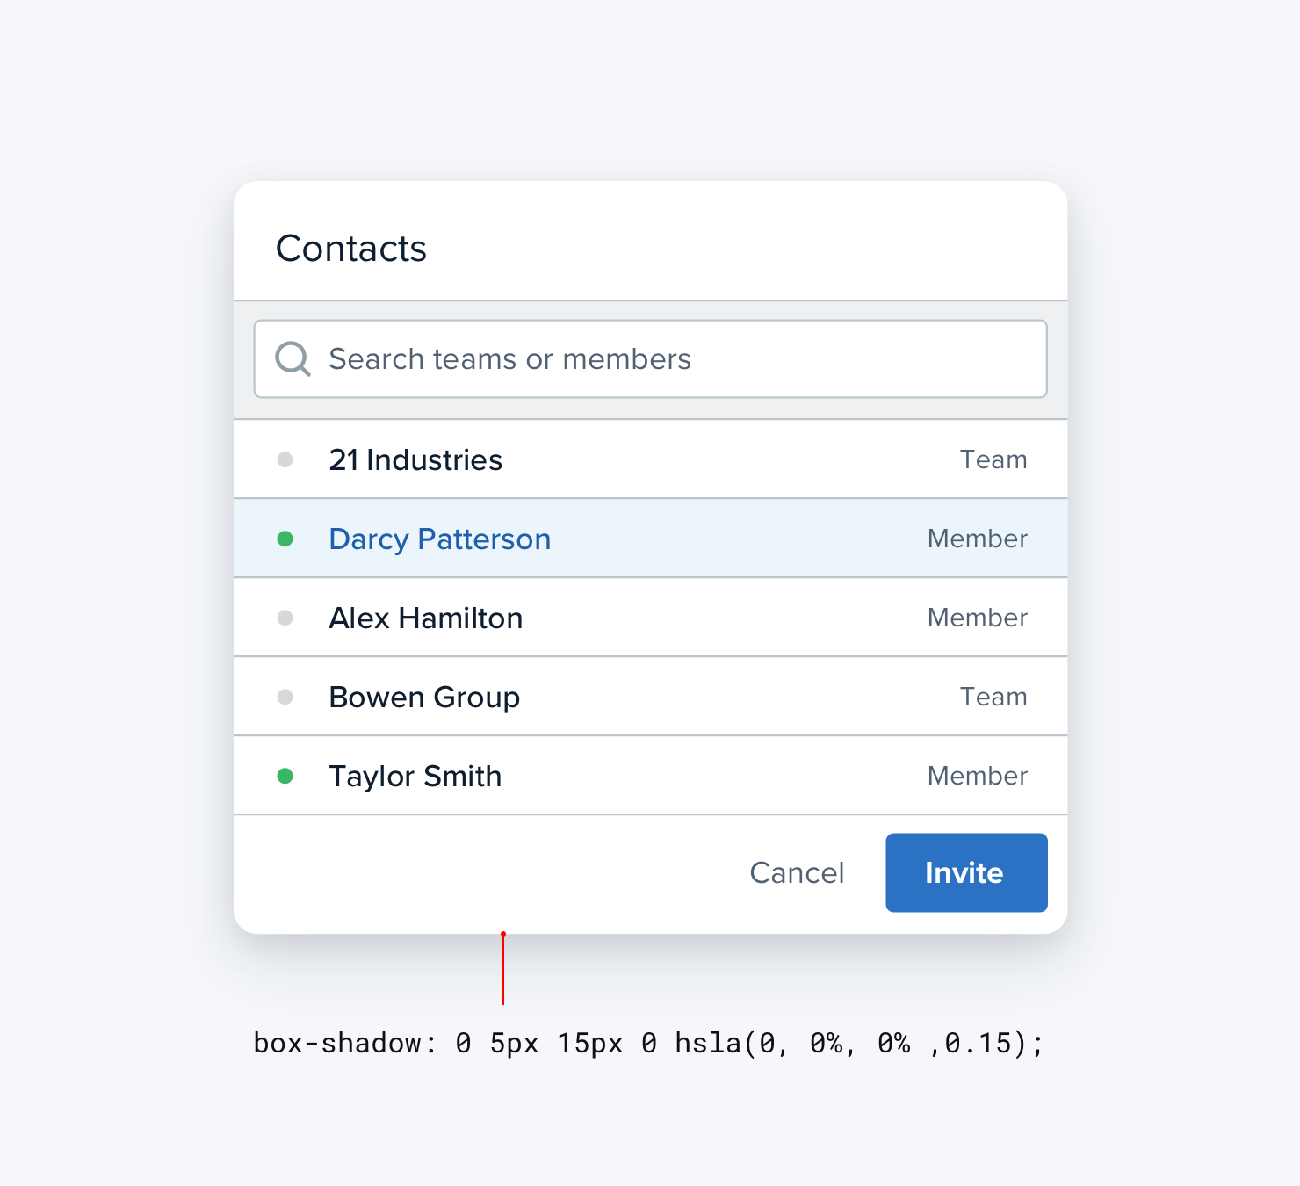Click green status dot beside Darcy Patterson
Image resolution: width=1300 pixels, height=1186 pixels.
coord(285,539)
